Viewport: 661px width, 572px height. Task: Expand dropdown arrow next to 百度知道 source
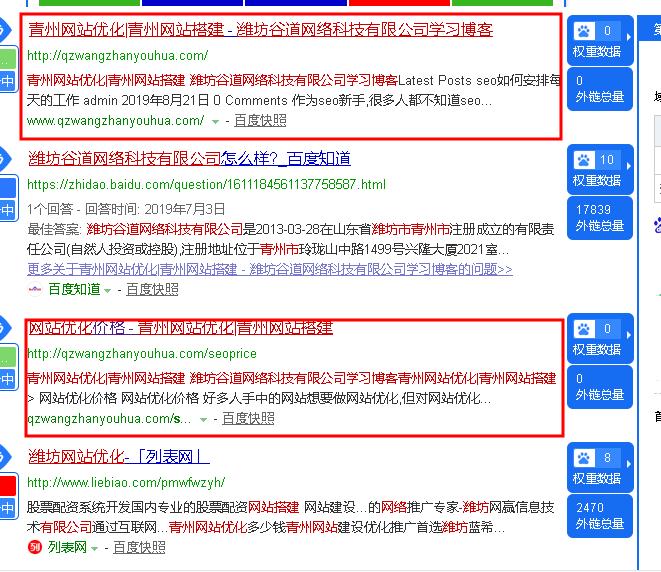point(107,291)
